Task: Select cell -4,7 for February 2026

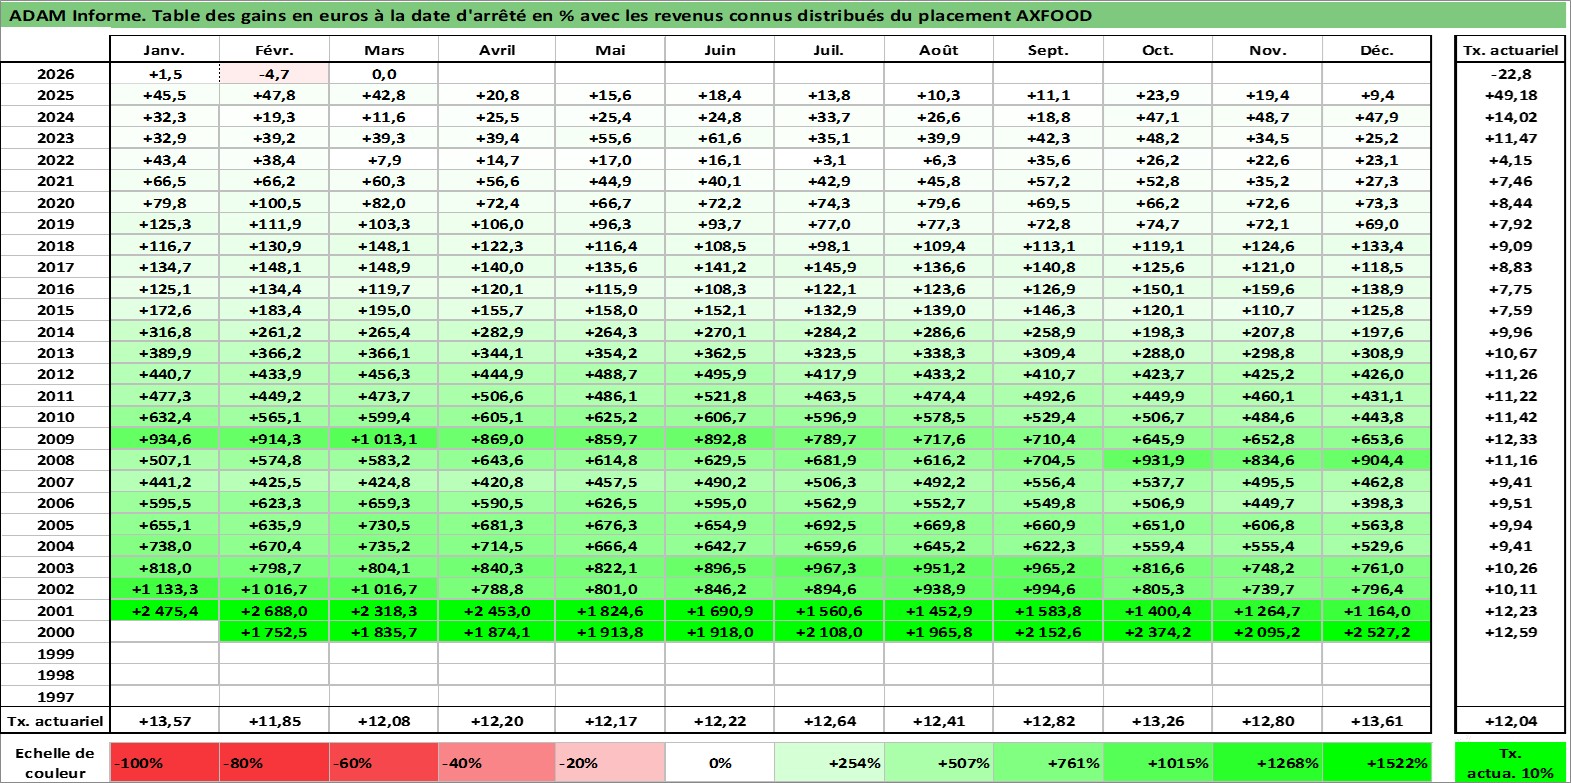Action: tap(274, 74)
